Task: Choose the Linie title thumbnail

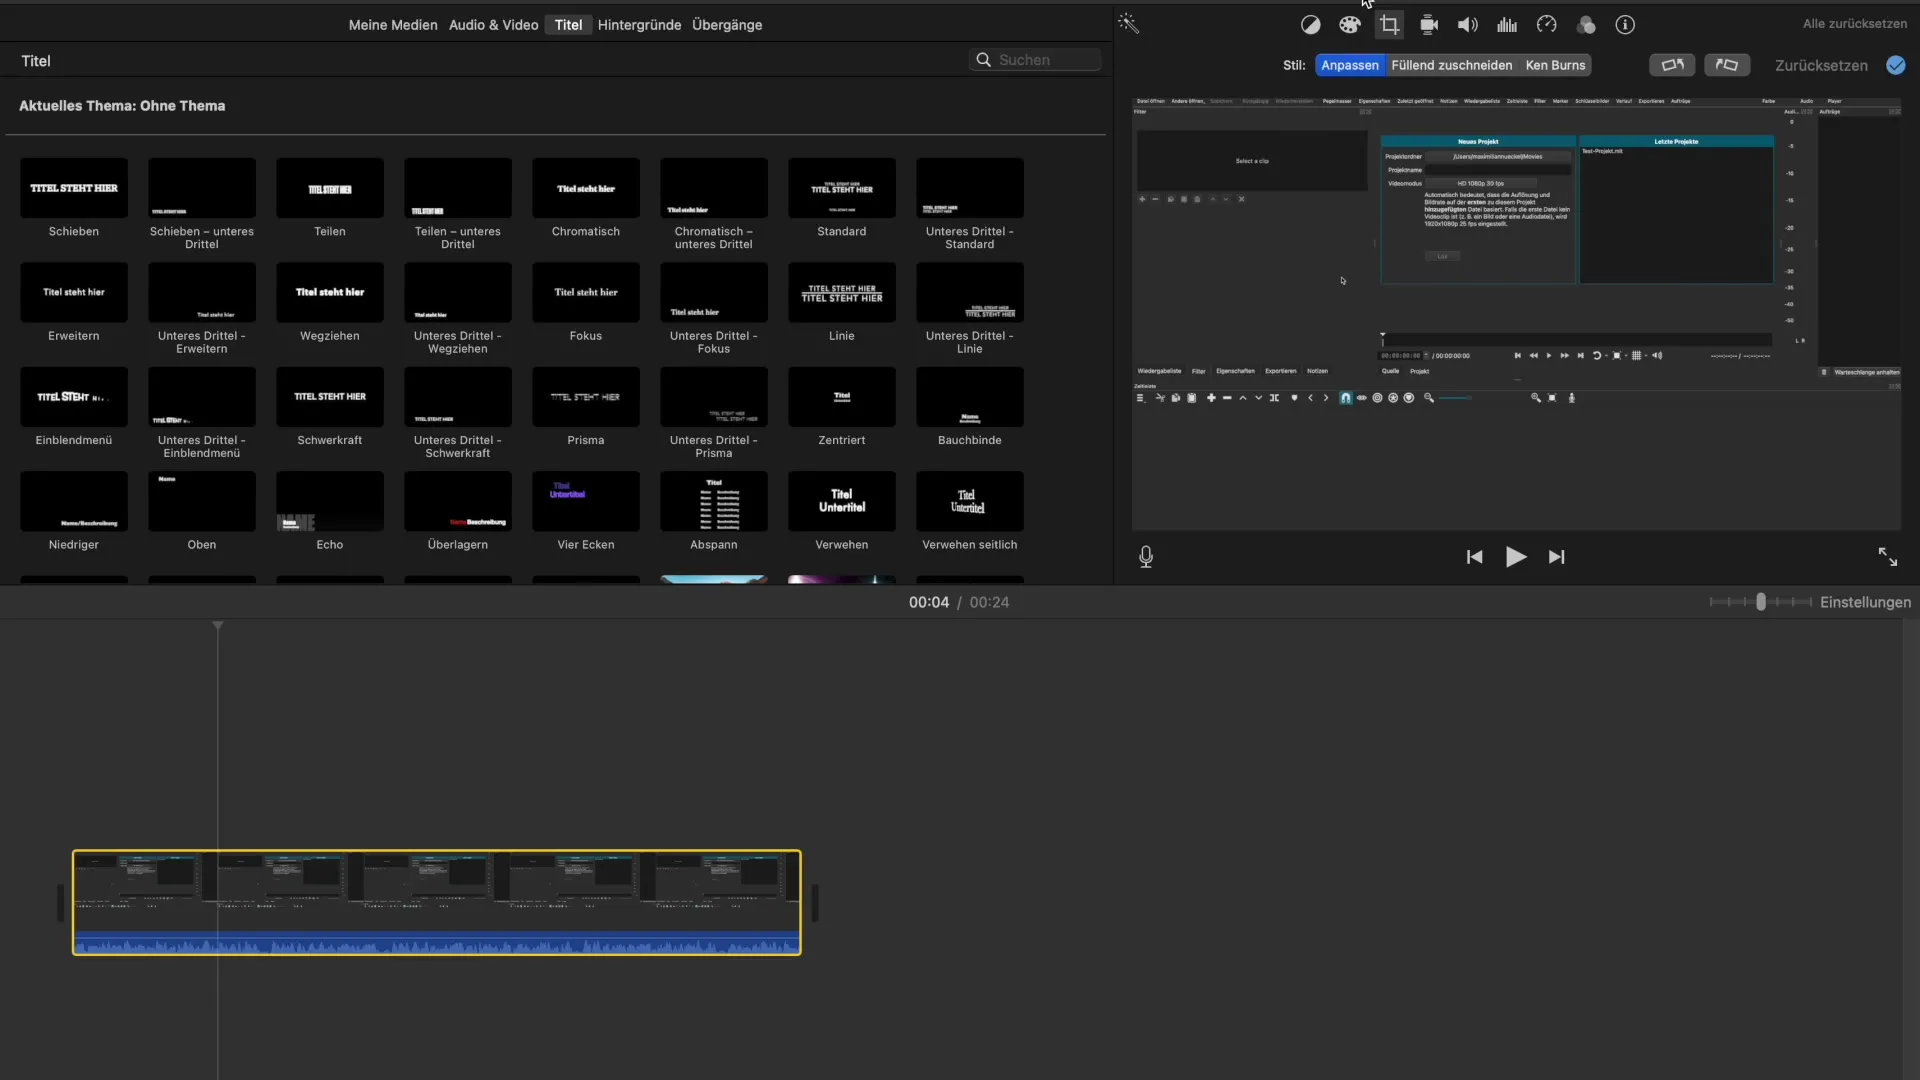Action: 842,292
